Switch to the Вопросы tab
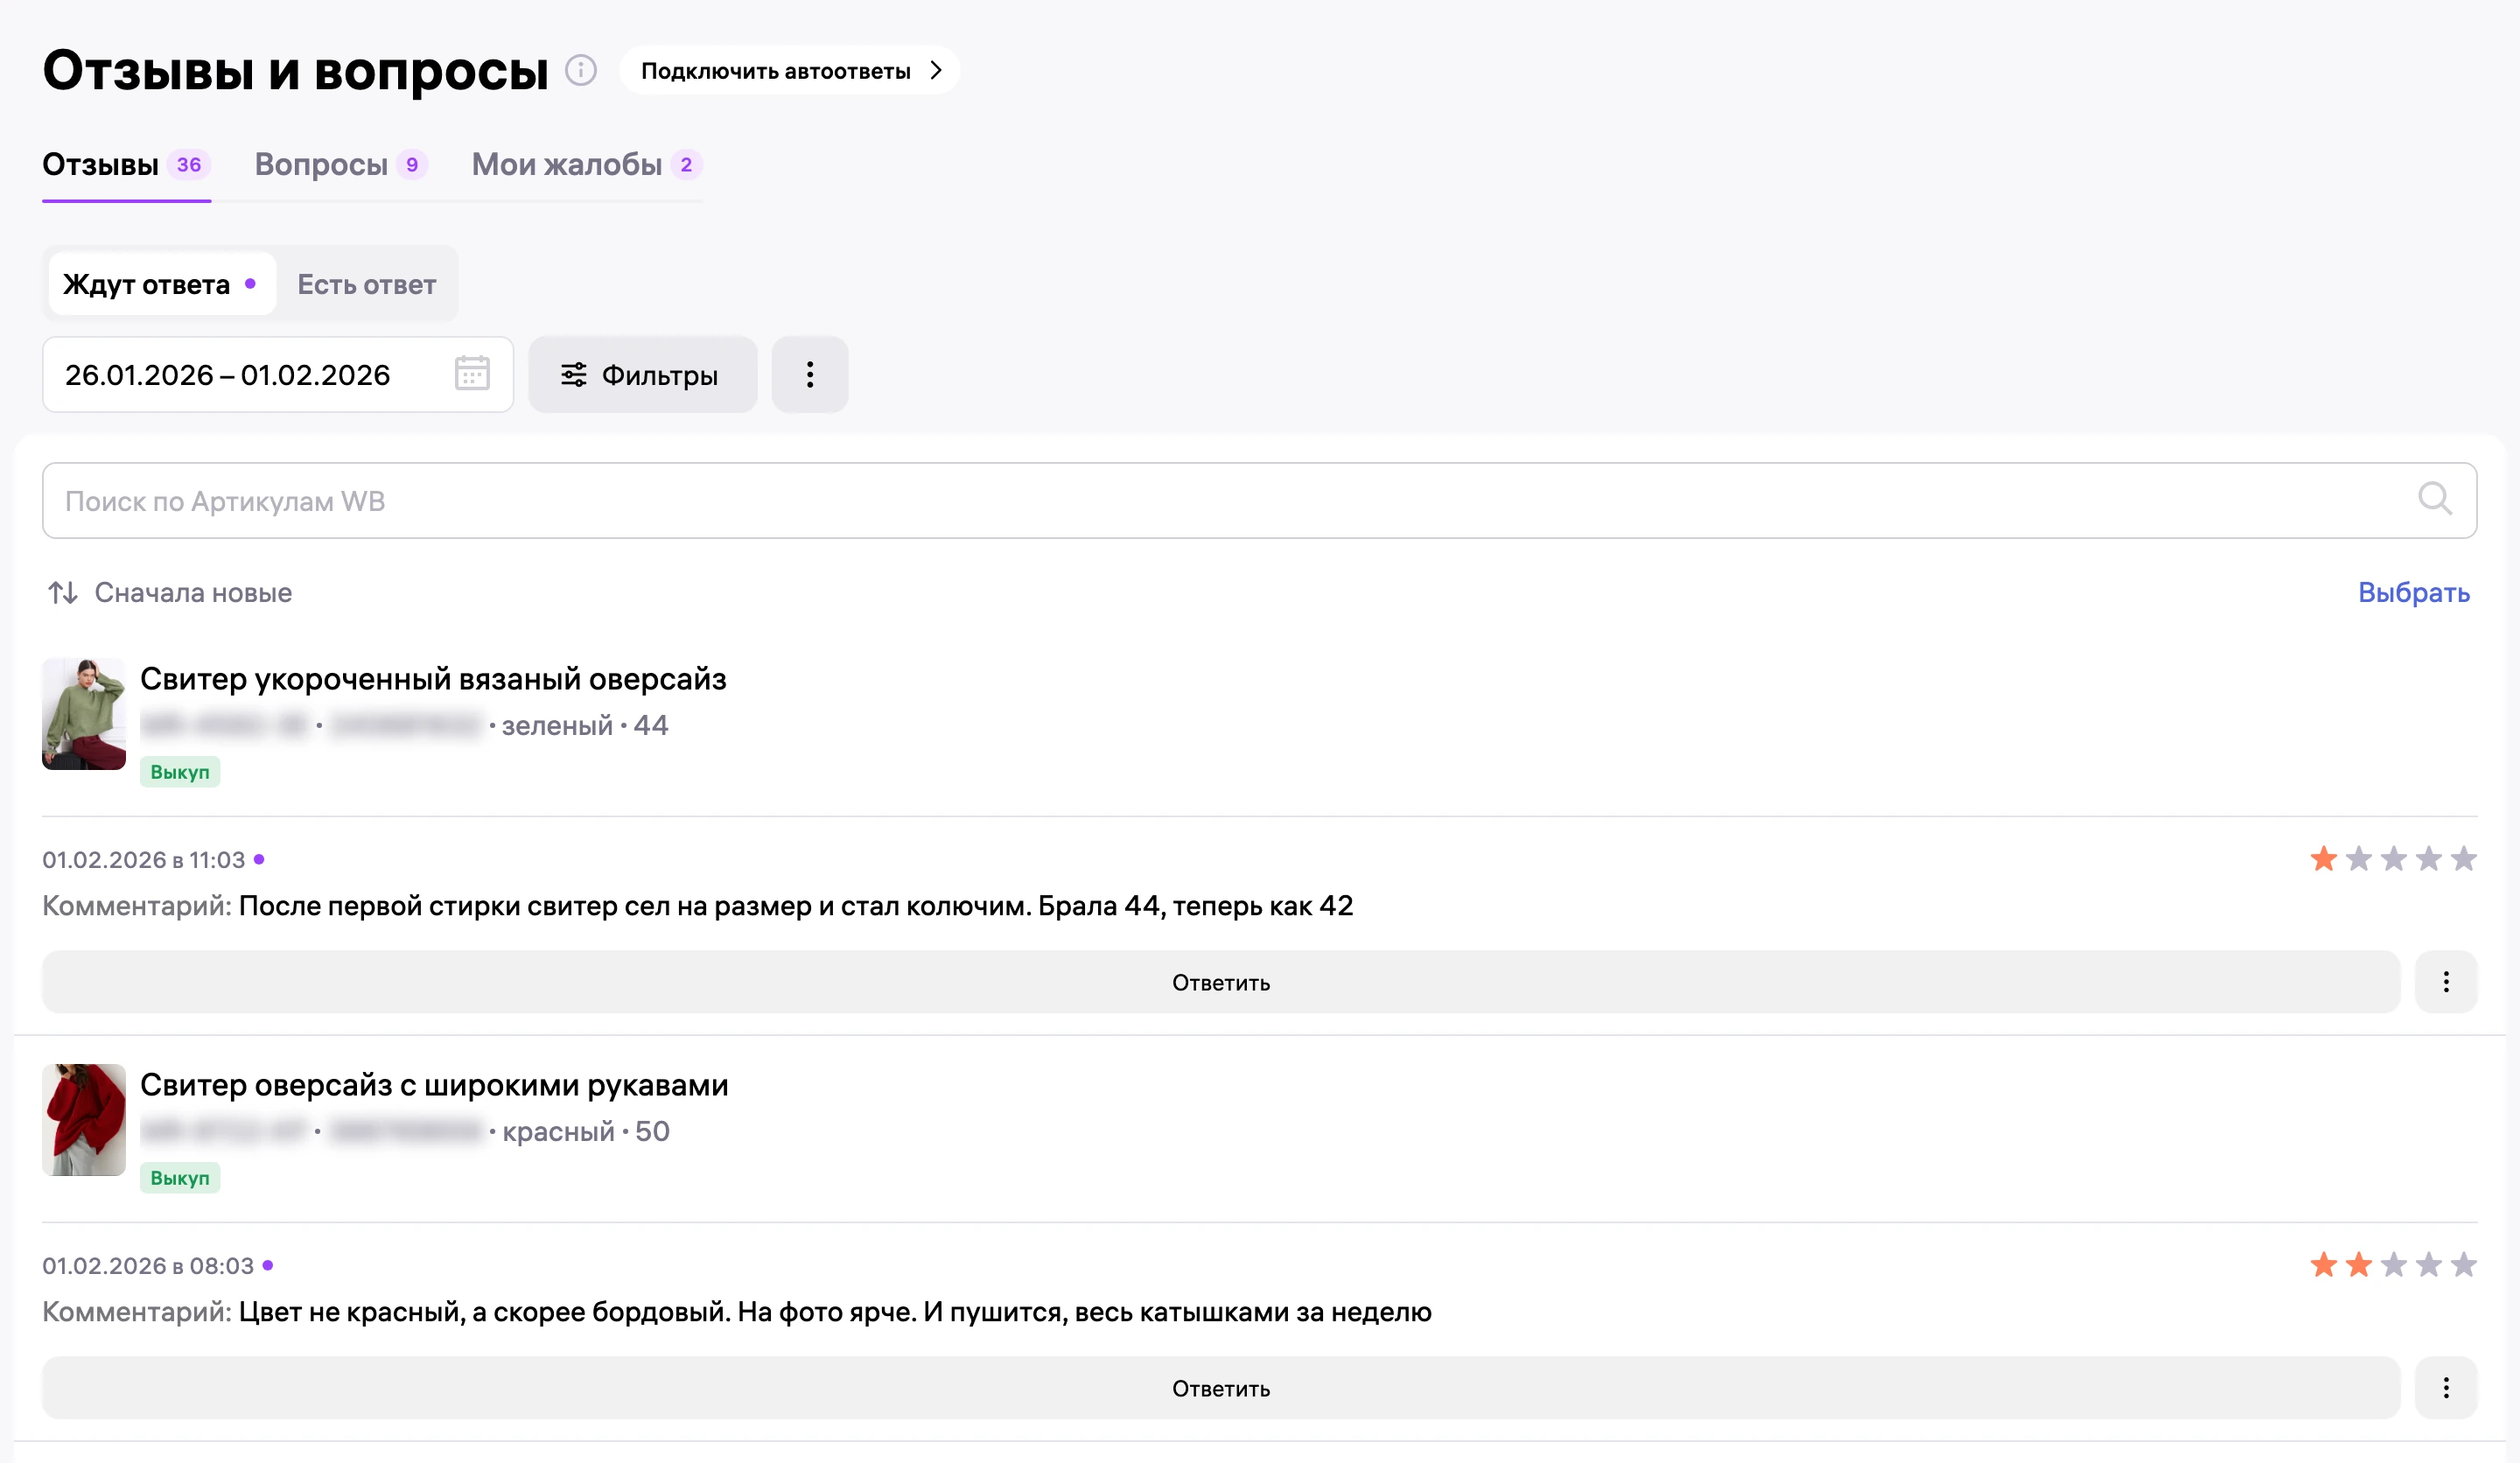Image resolution: width=2520 pixels, height=1463 pixels. (341, 164)
